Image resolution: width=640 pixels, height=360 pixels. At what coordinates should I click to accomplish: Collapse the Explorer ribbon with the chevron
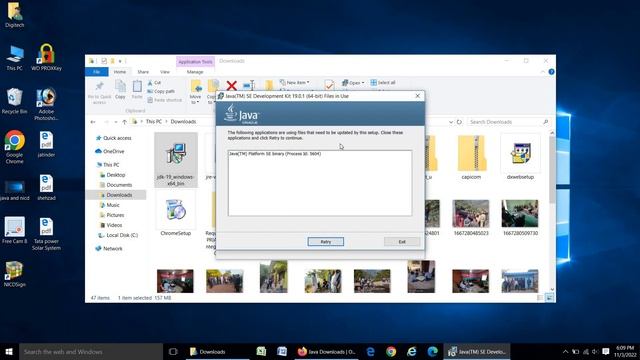542,72
